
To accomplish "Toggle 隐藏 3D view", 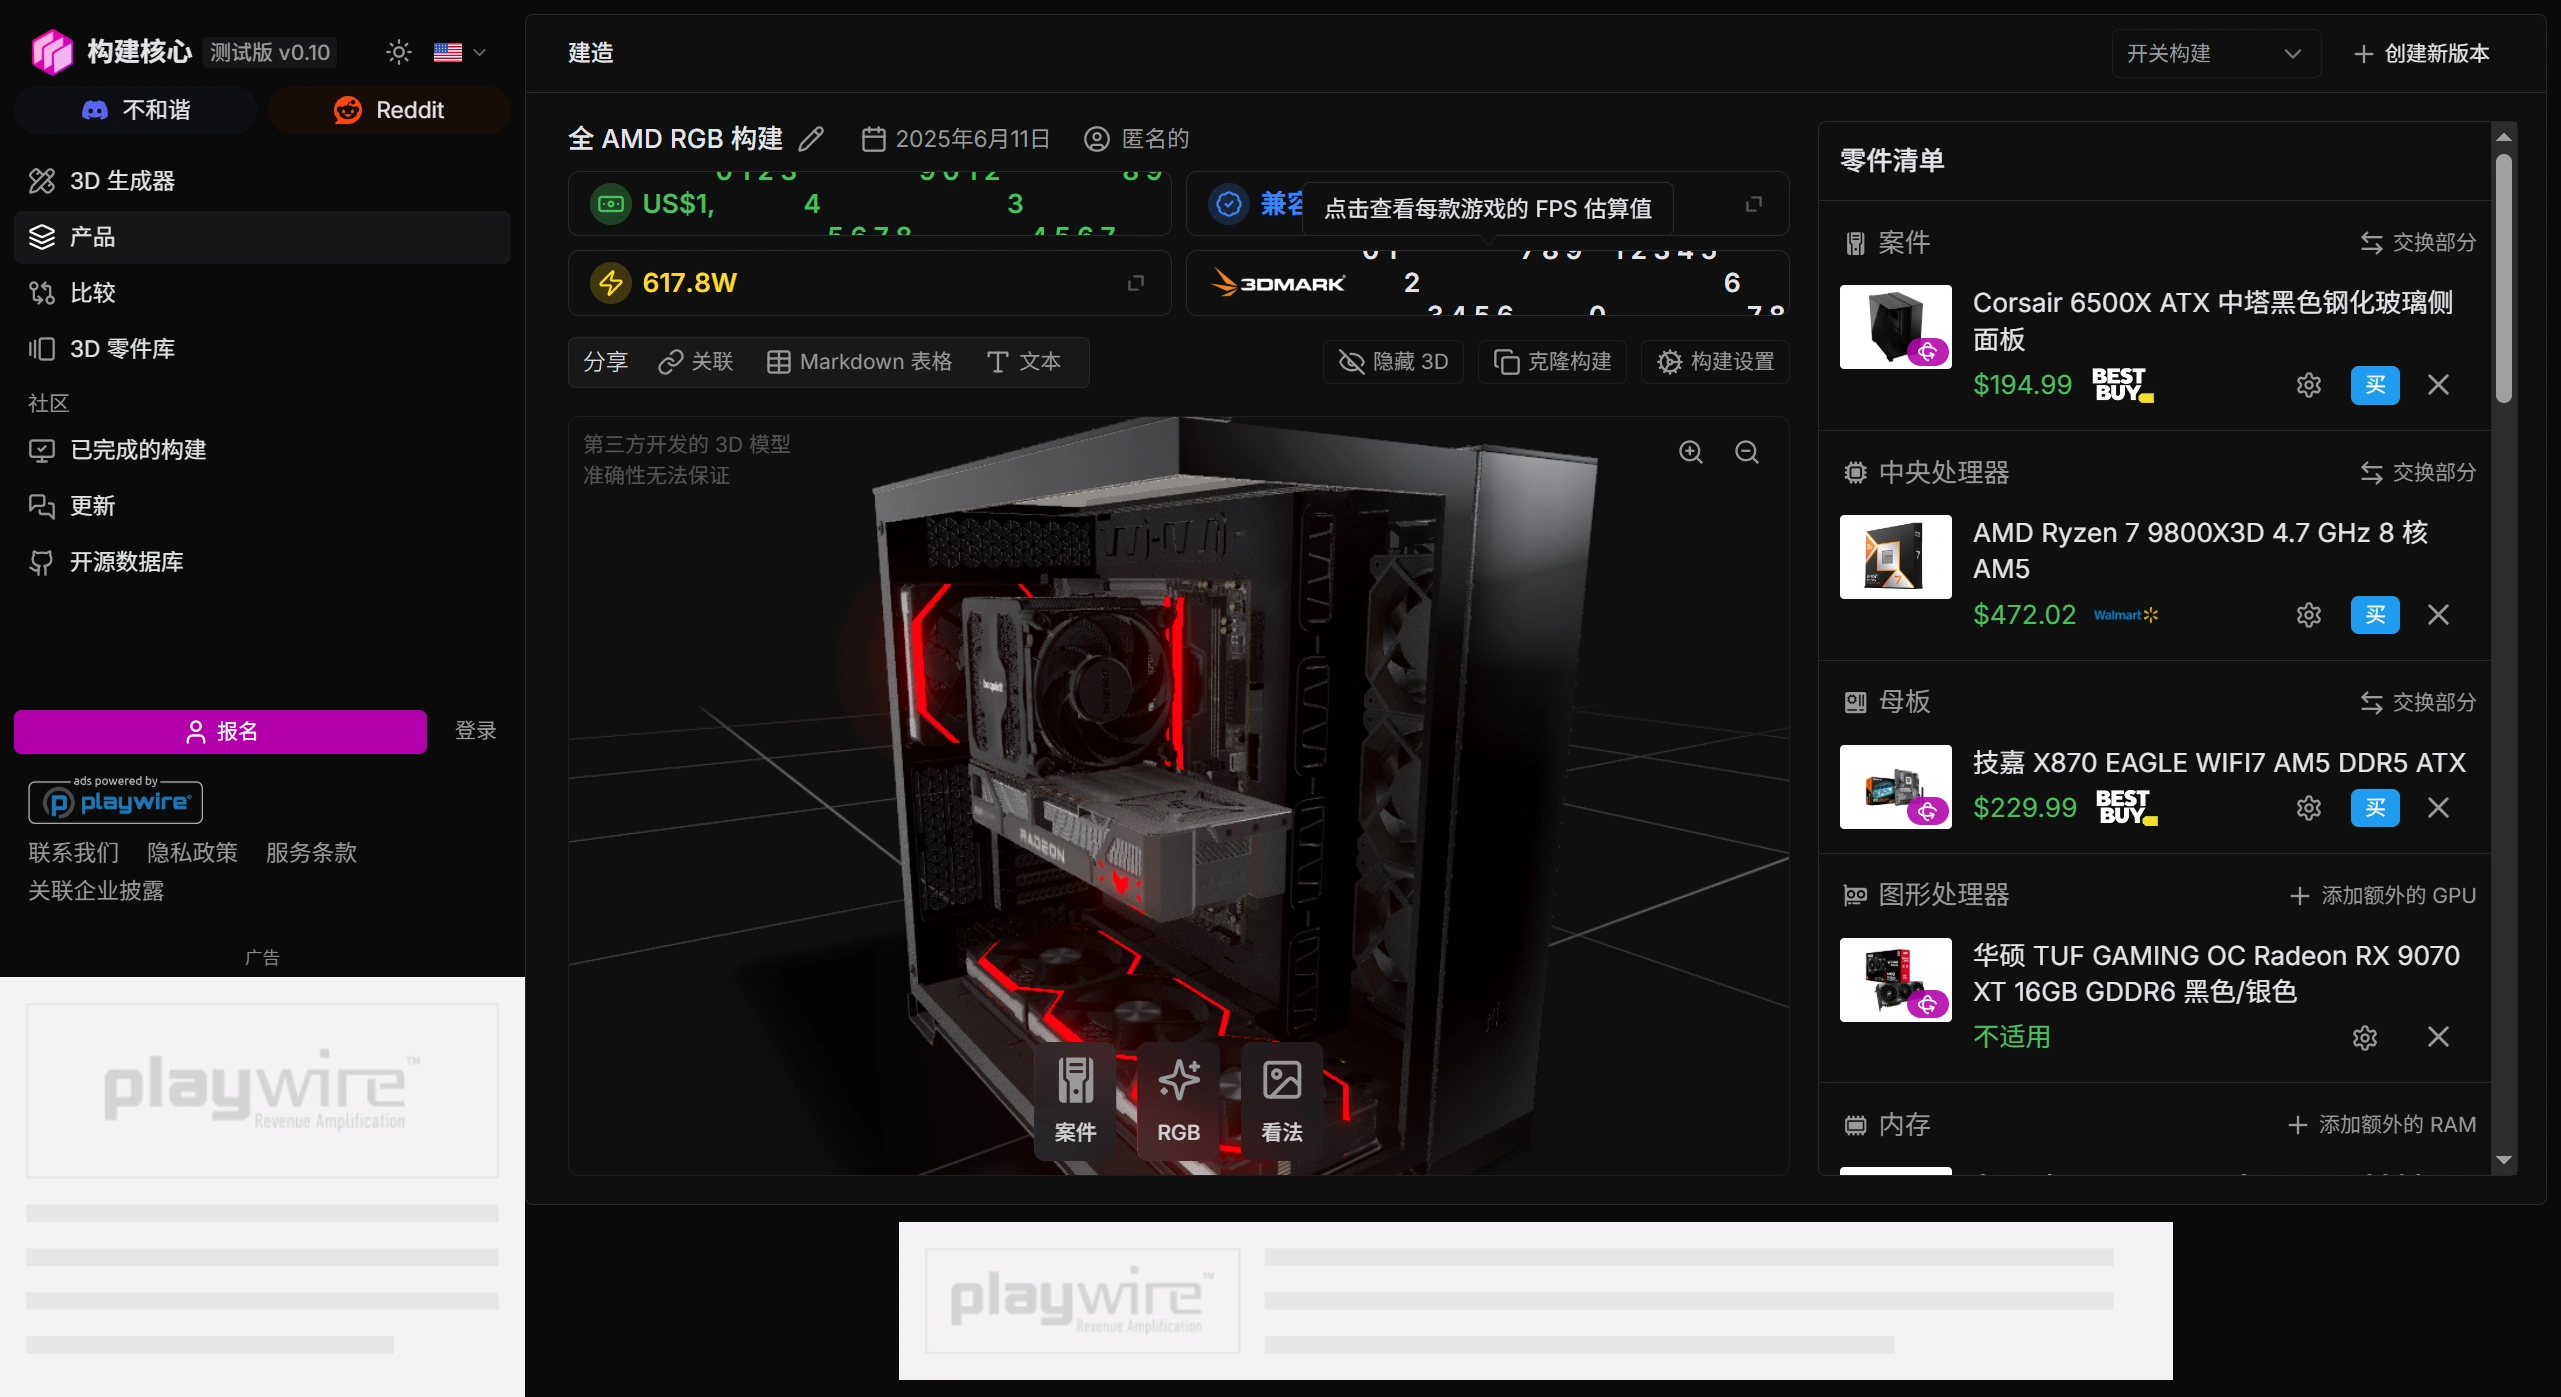I will tap(1393, 361).
